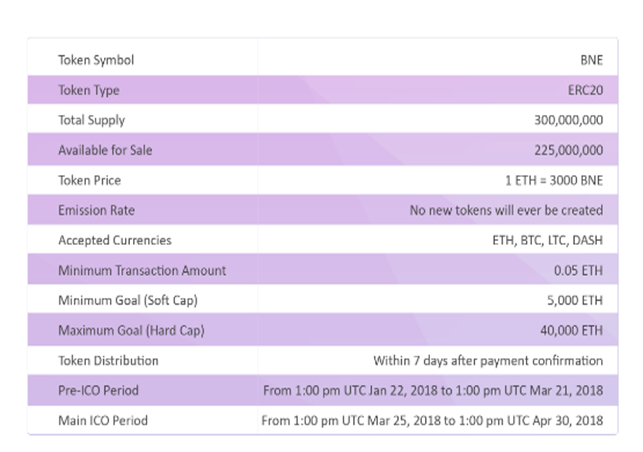Select the ETH, BTC, LTC, DASH value
This screenshot has width=643, height=452.
547,240
